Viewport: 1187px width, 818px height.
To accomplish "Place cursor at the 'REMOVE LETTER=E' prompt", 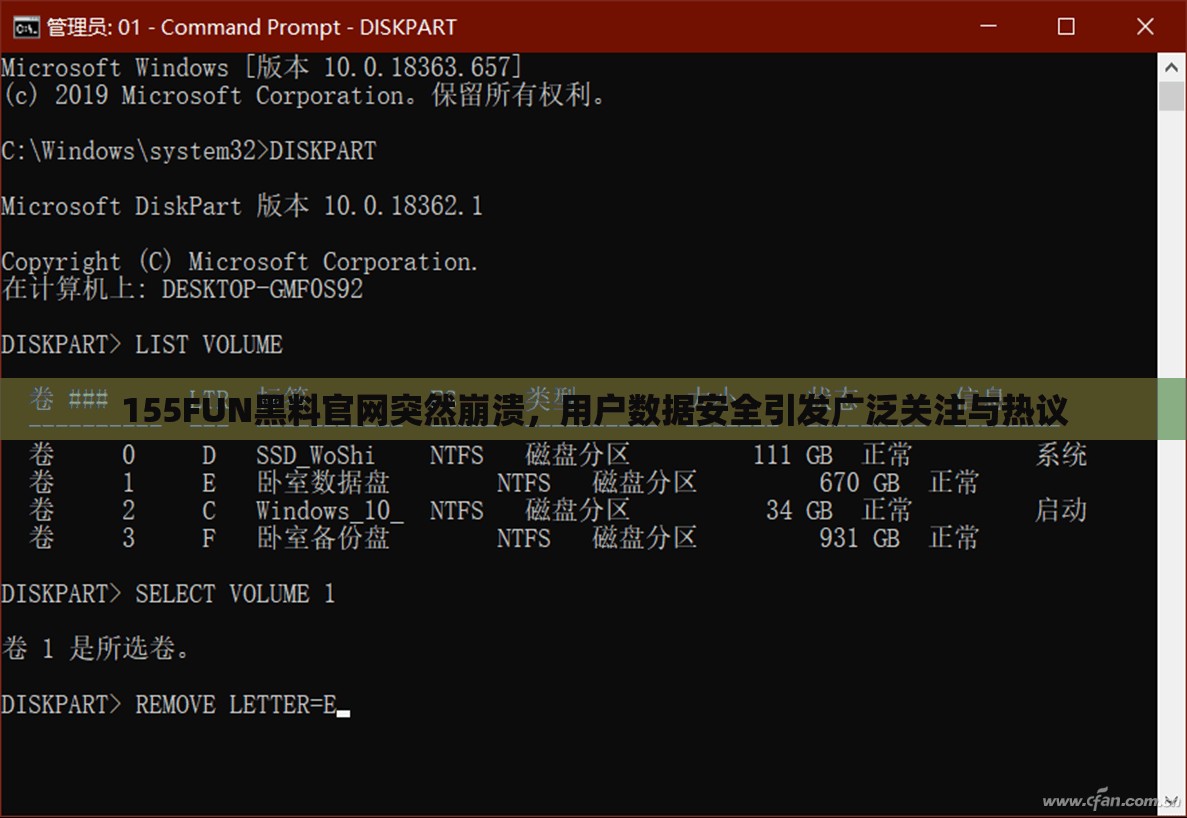I will click(x=341, y=705).
